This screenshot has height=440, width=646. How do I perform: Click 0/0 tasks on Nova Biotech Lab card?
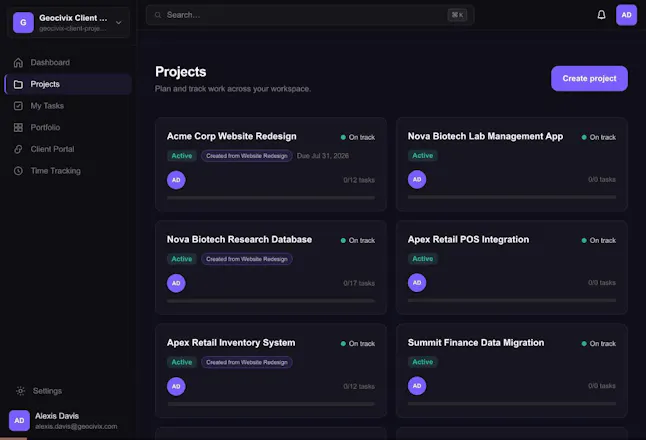(x=602, y=180)
